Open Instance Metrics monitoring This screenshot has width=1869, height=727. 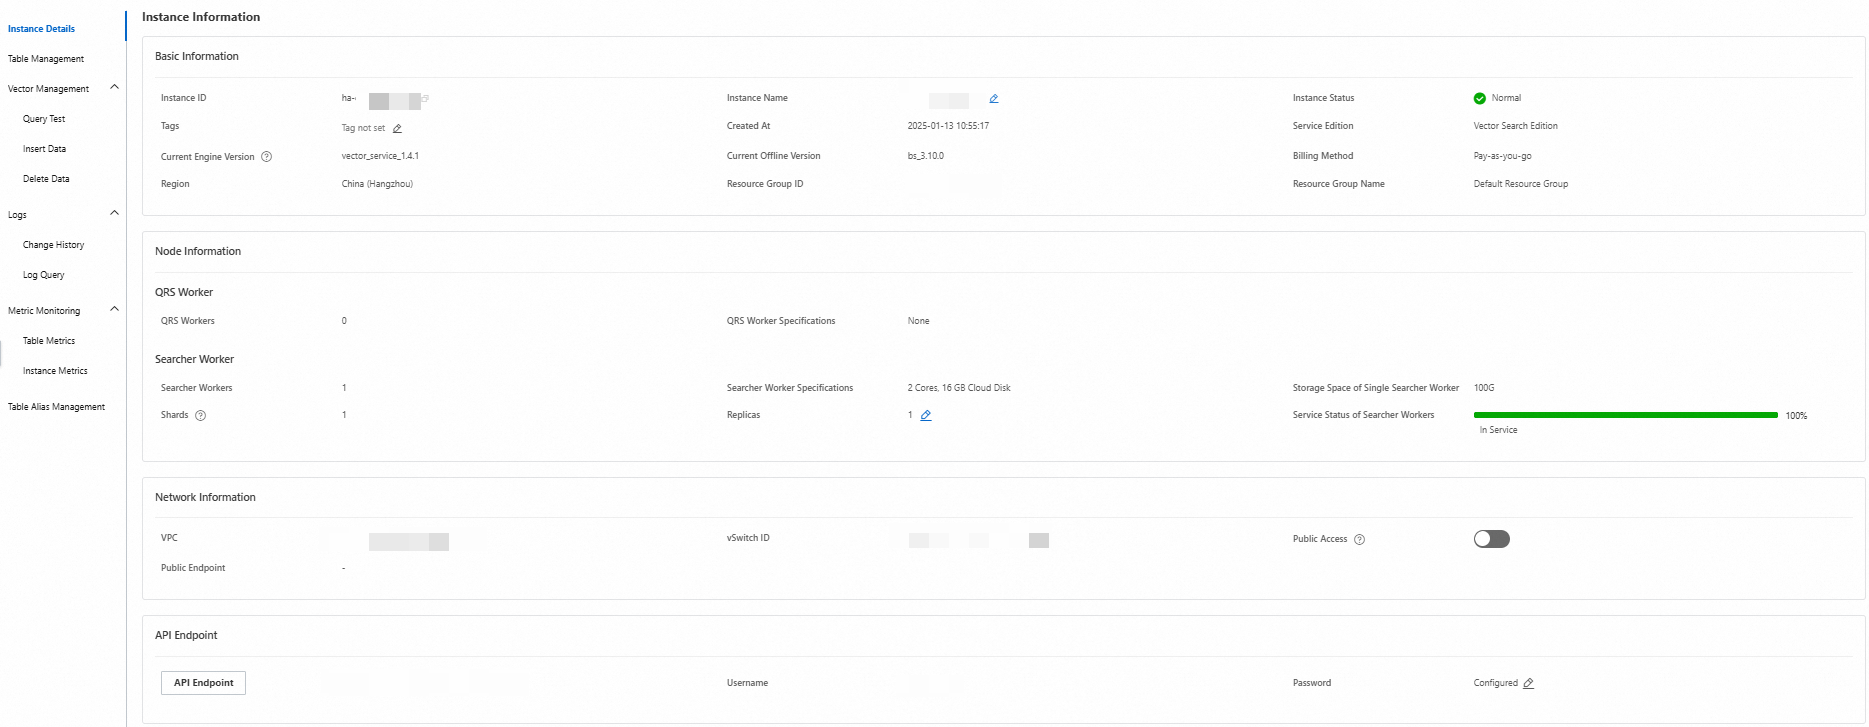click(x=55, y=371)
